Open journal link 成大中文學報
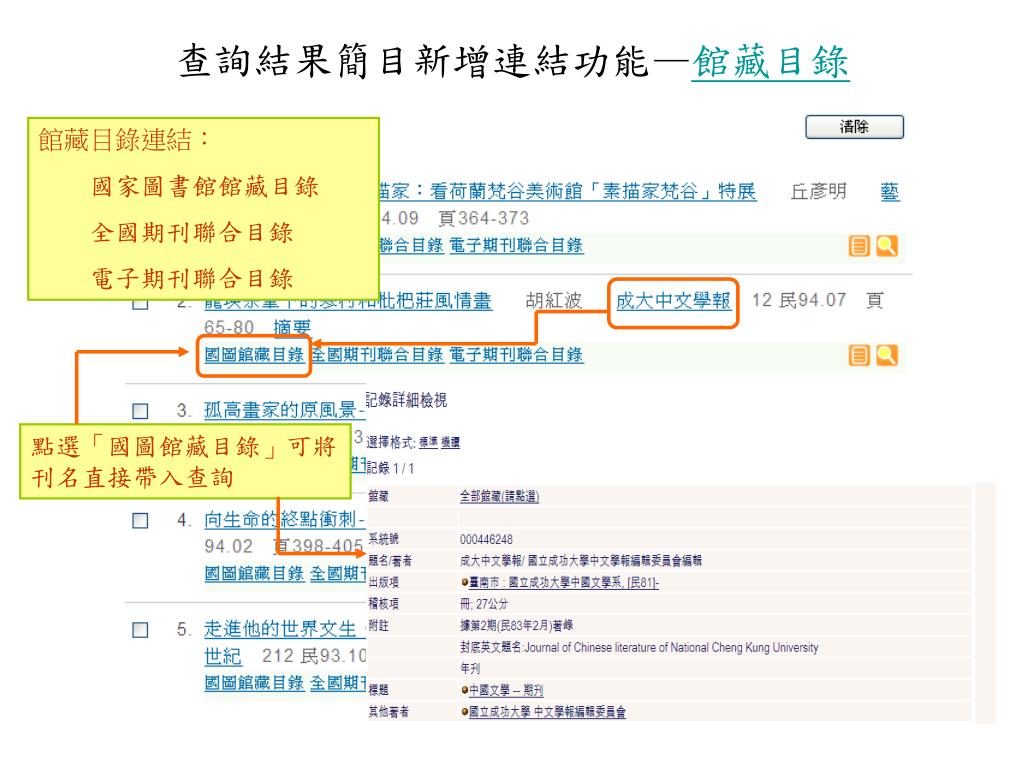 tap(673, 301)
